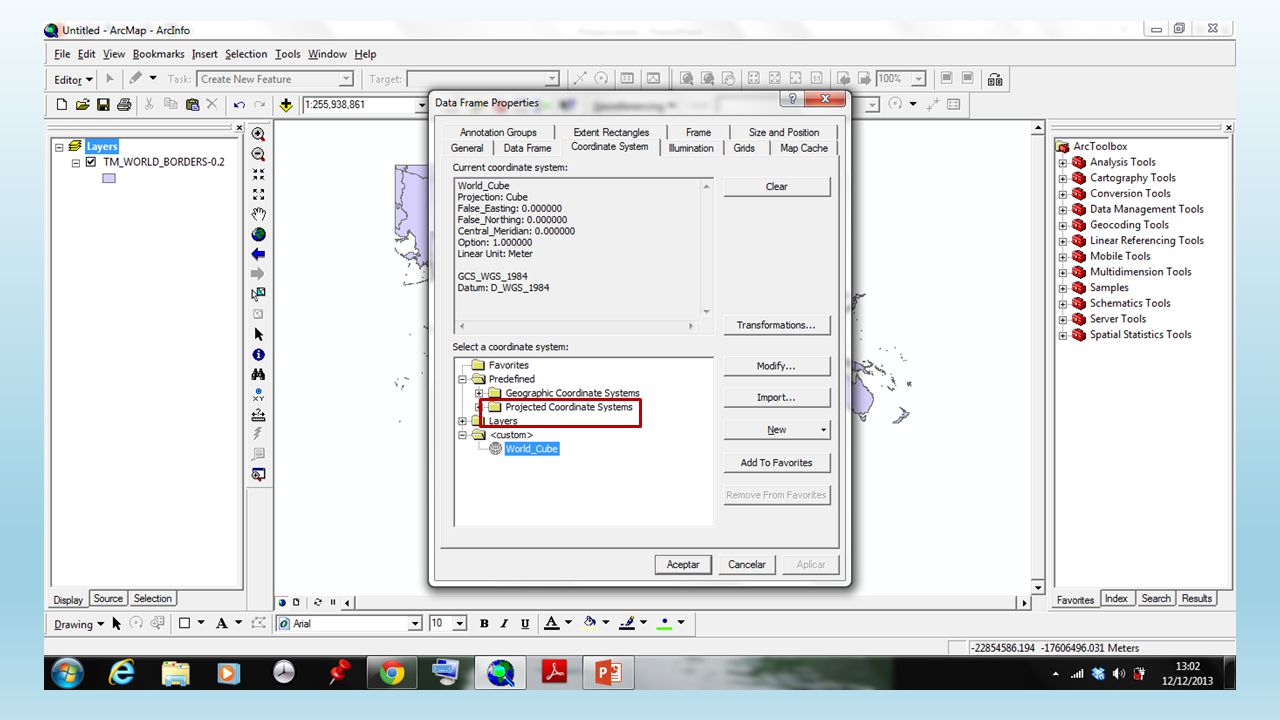This screenshot has width=1280, height=720.
Task: Open Chrome from the taskbar
Action: [x=392, y=674]
